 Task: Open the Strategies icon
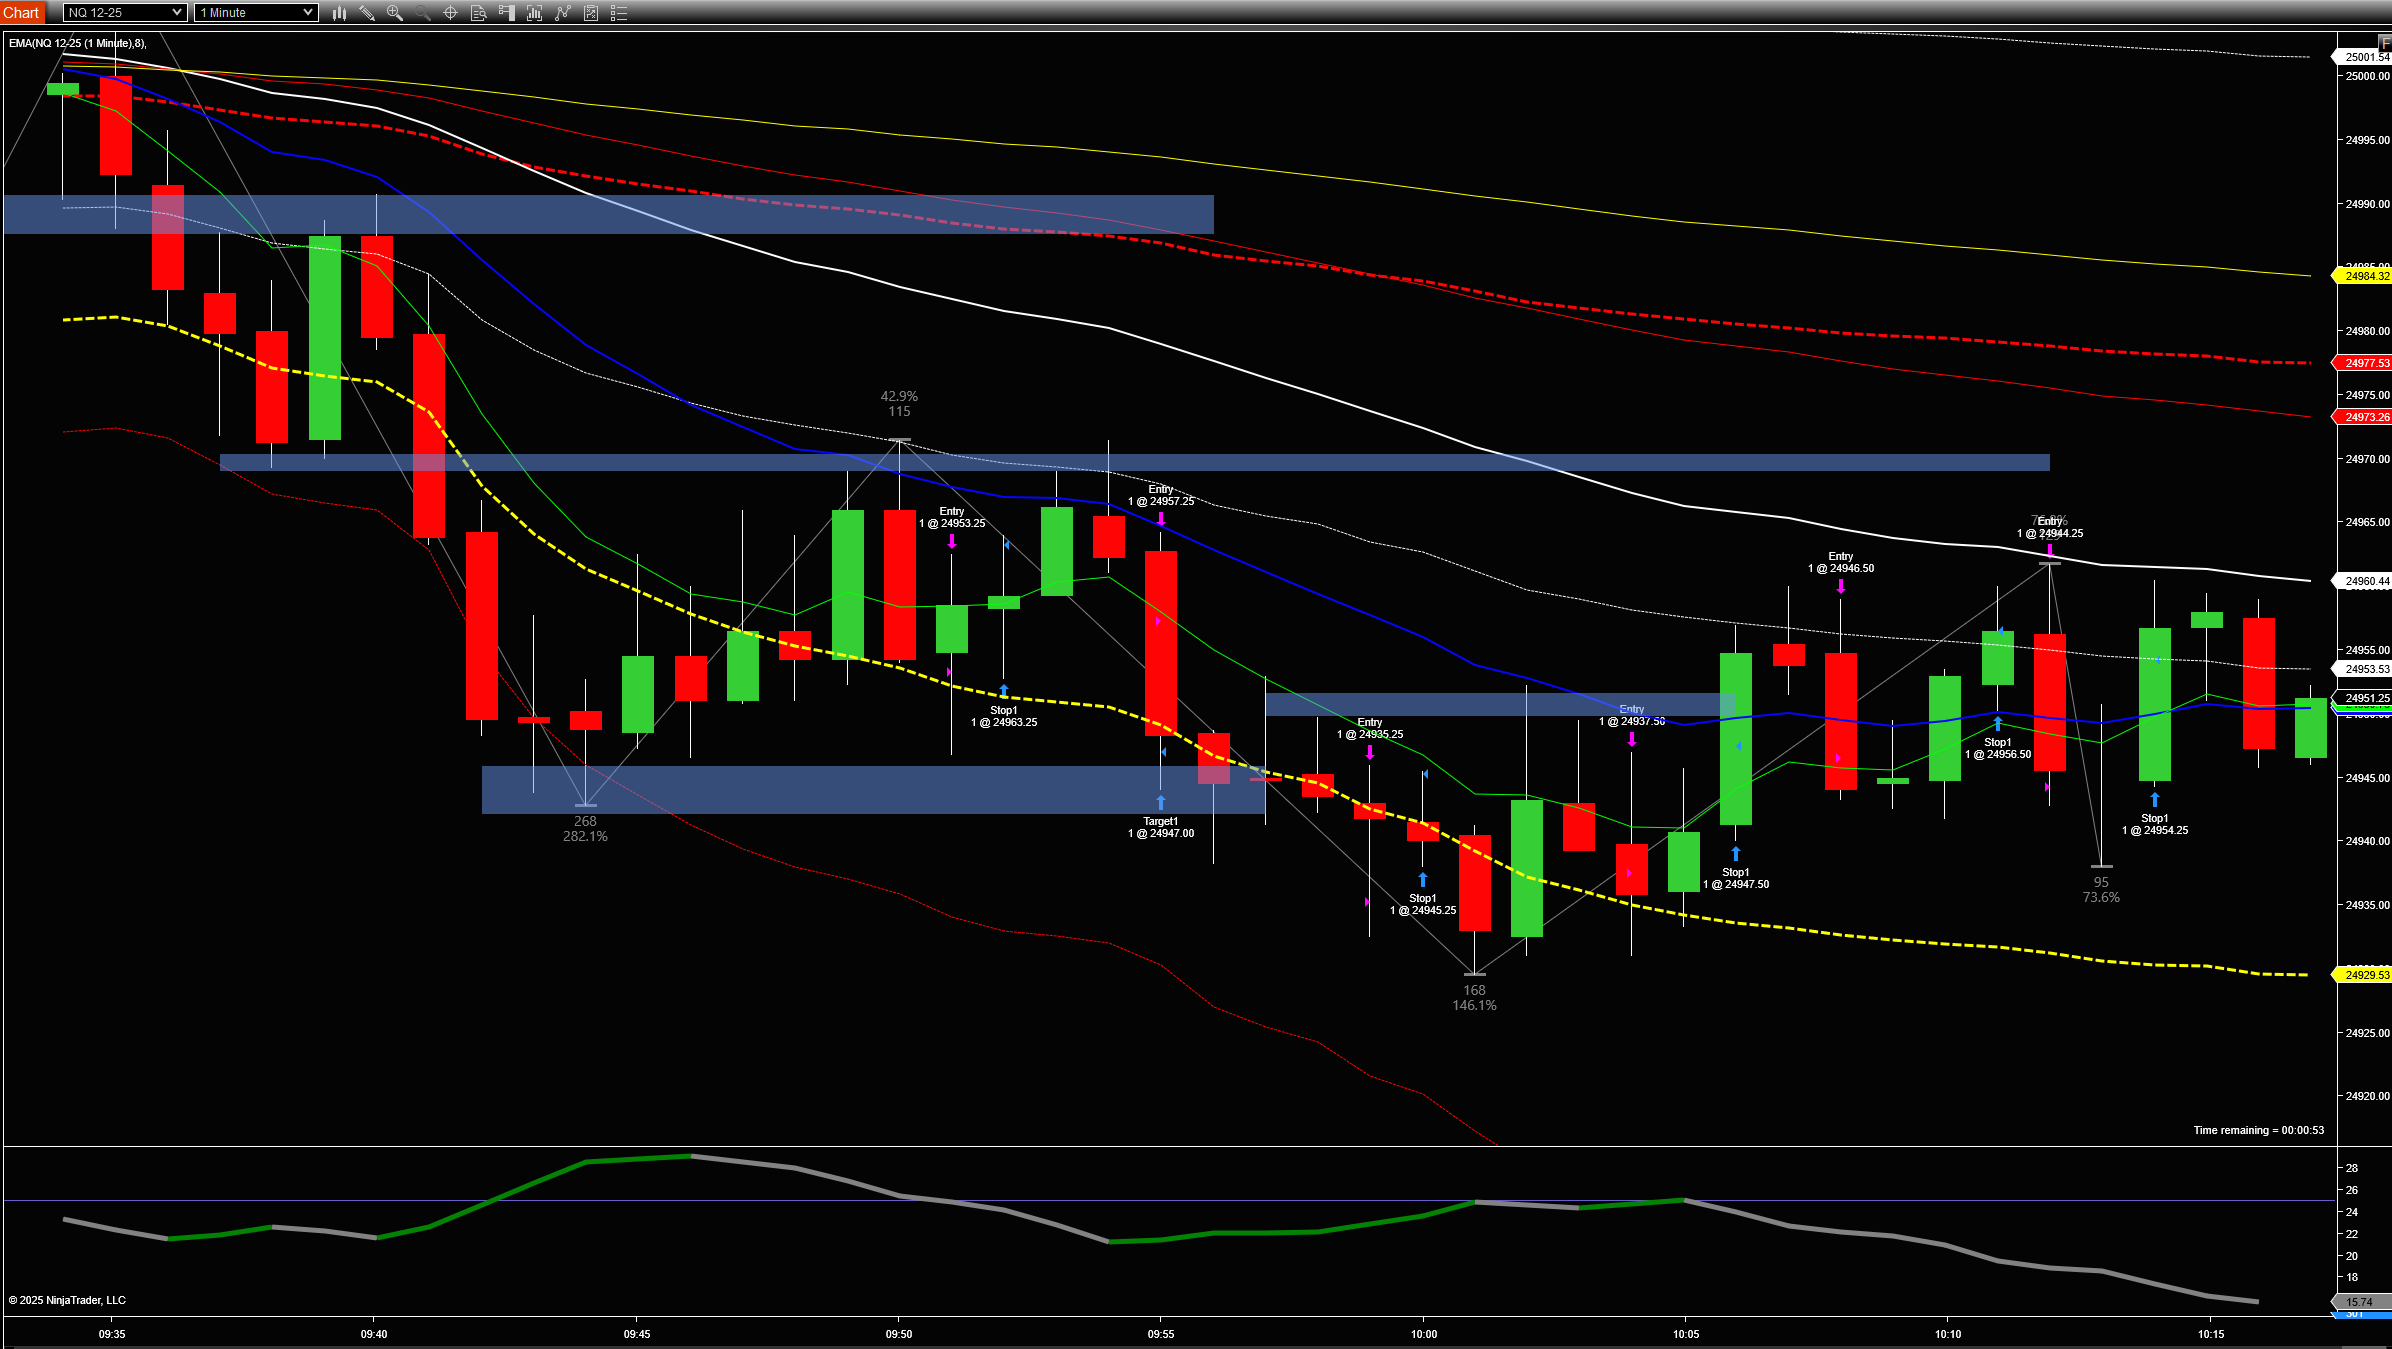[x=591, y=13]
